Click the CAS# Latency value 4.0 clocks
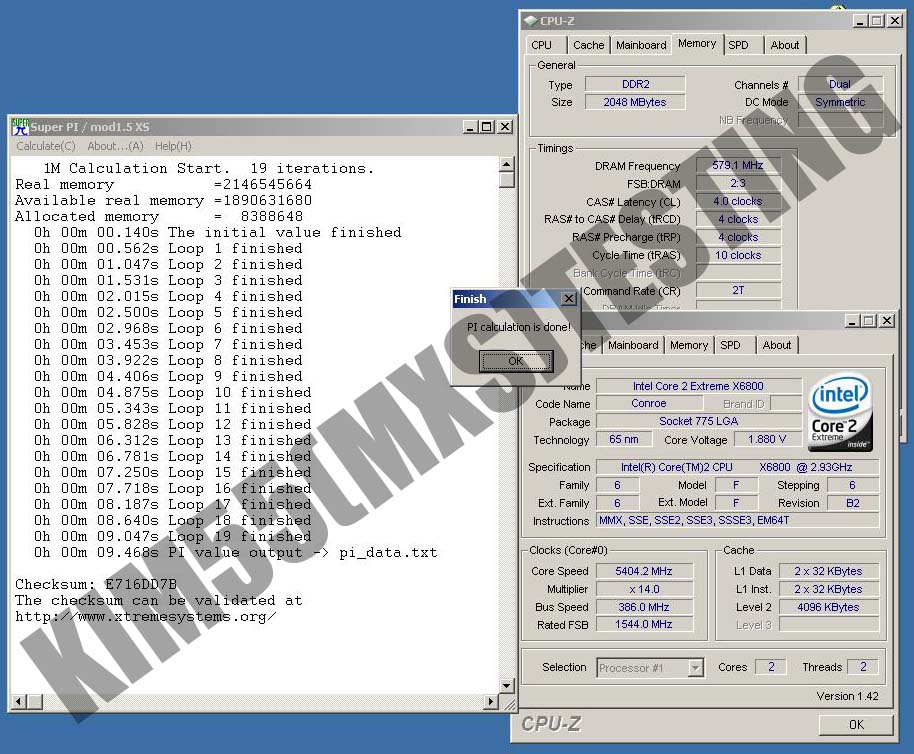Viewport: 914px width, 754px height. tap(738, 202)
